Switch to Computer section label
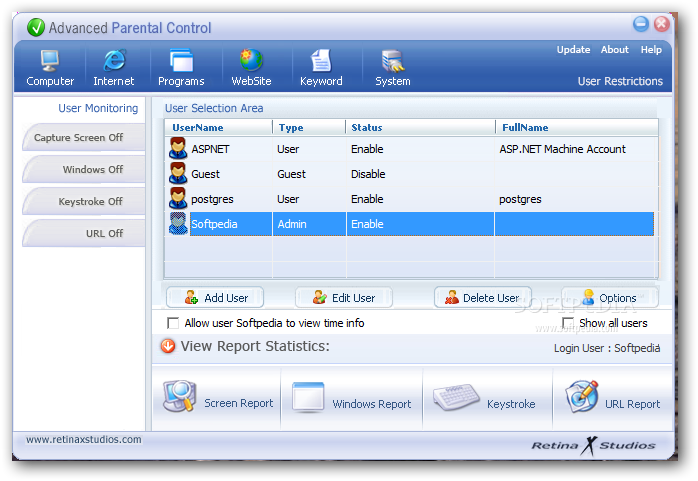 coord(50,81)
